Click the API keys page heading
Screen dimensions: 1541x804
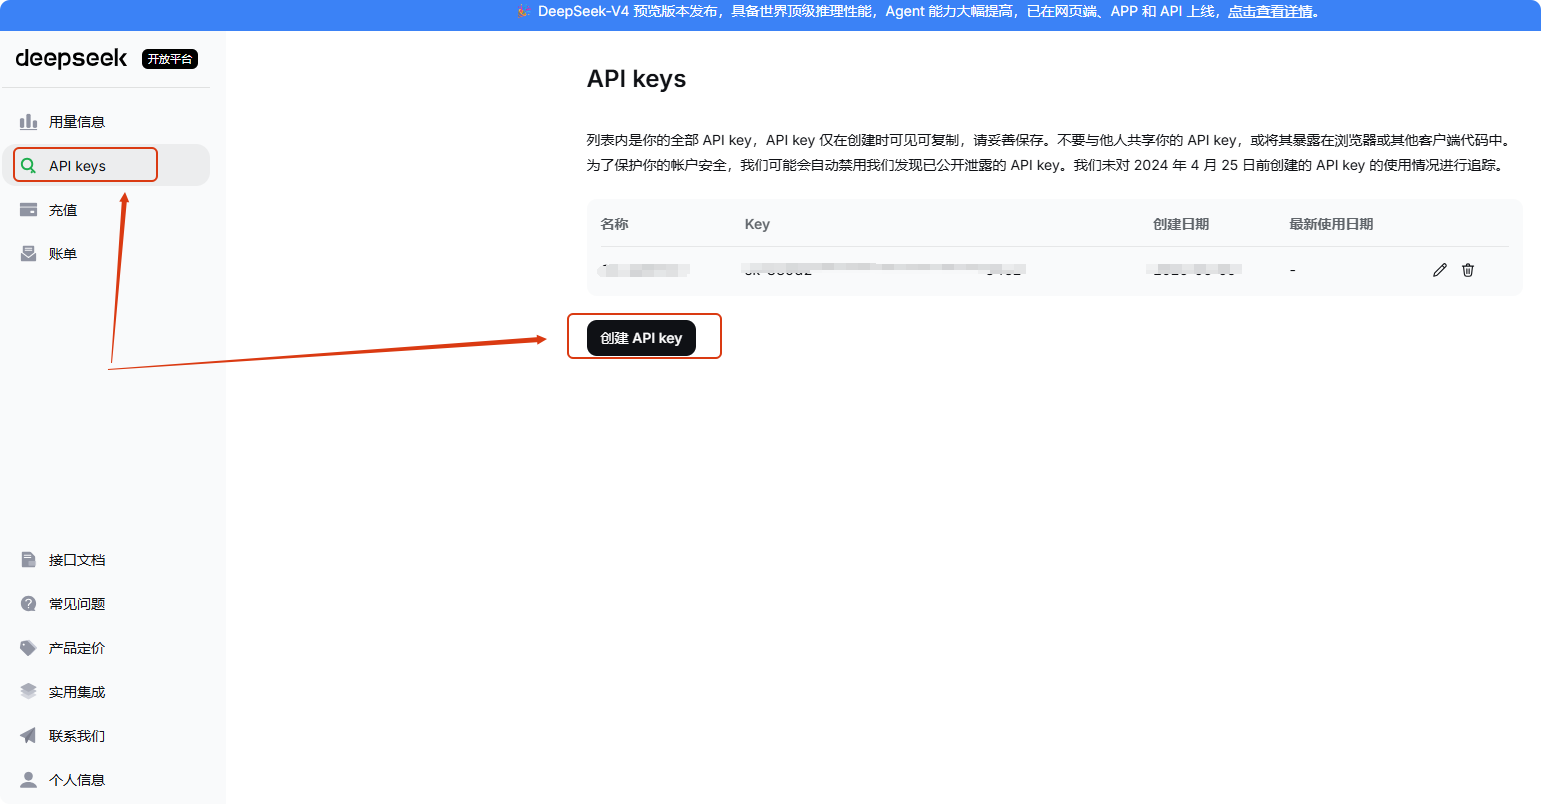pyautogui.click(x=636, y=79)
